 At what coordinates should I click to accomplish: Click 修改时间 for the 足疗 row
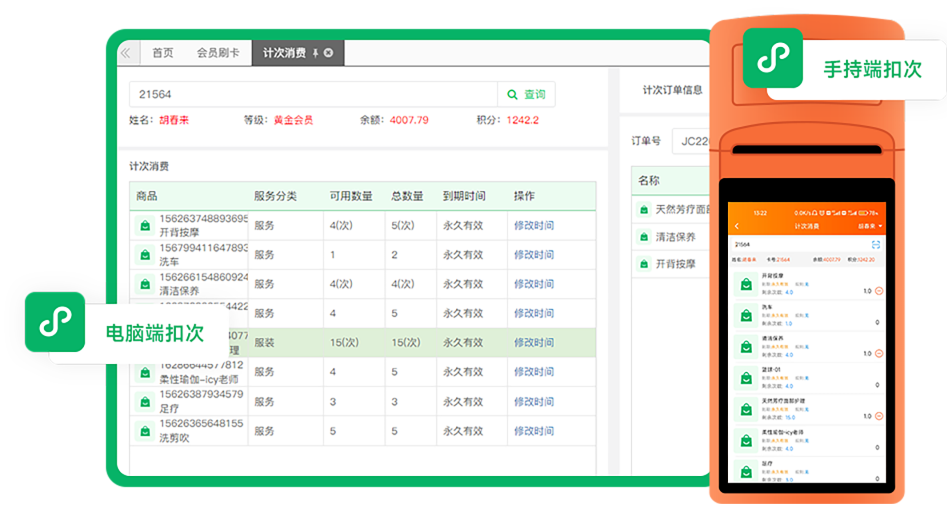pyautogui.click(x=533, y=401)
